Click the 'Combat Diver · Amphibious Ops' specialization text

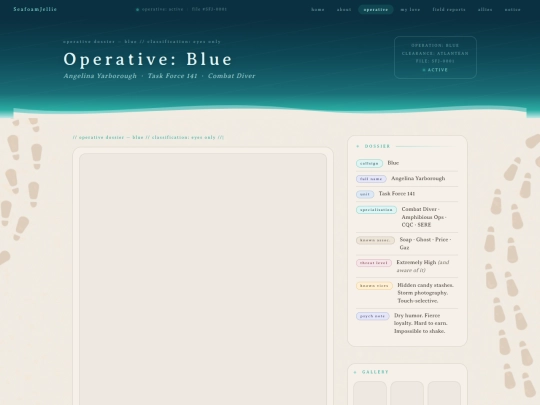424,217
